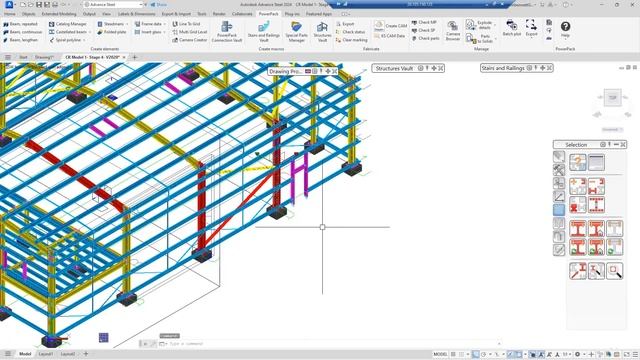Expand Castellated beam dropdown
Image resolution: width=640 pixels, height=360 pixels.
(90, 32)
